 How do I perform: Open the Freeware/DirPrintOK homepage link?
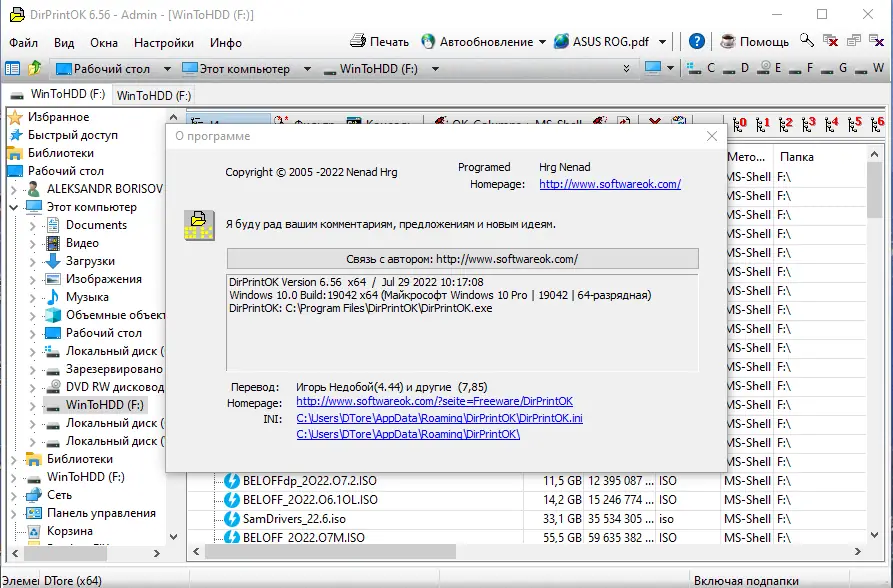click(435, 401)
